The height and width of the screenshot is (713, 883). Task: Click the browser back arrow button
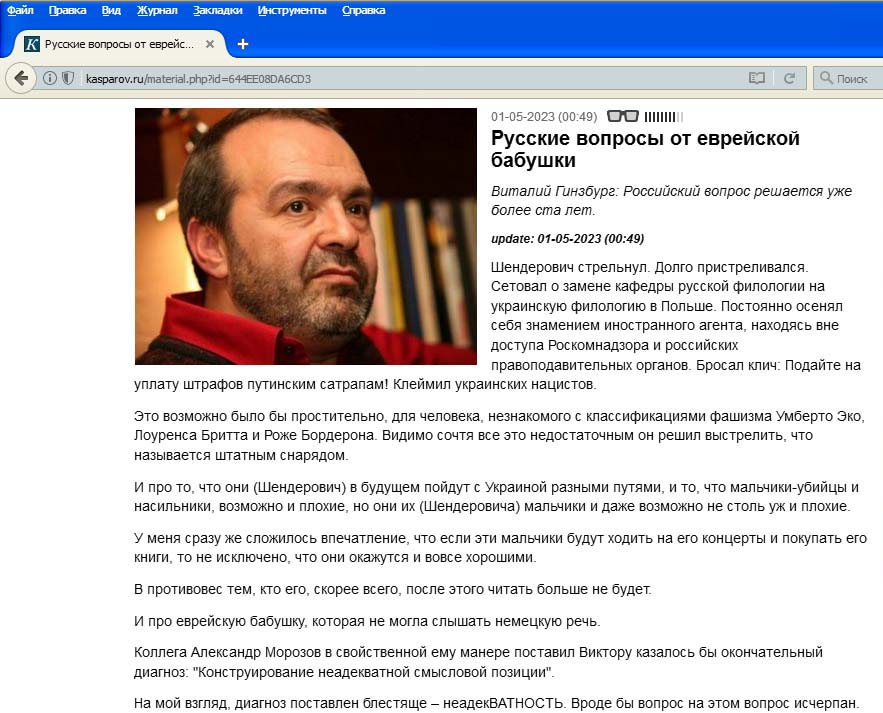[21, 78]
